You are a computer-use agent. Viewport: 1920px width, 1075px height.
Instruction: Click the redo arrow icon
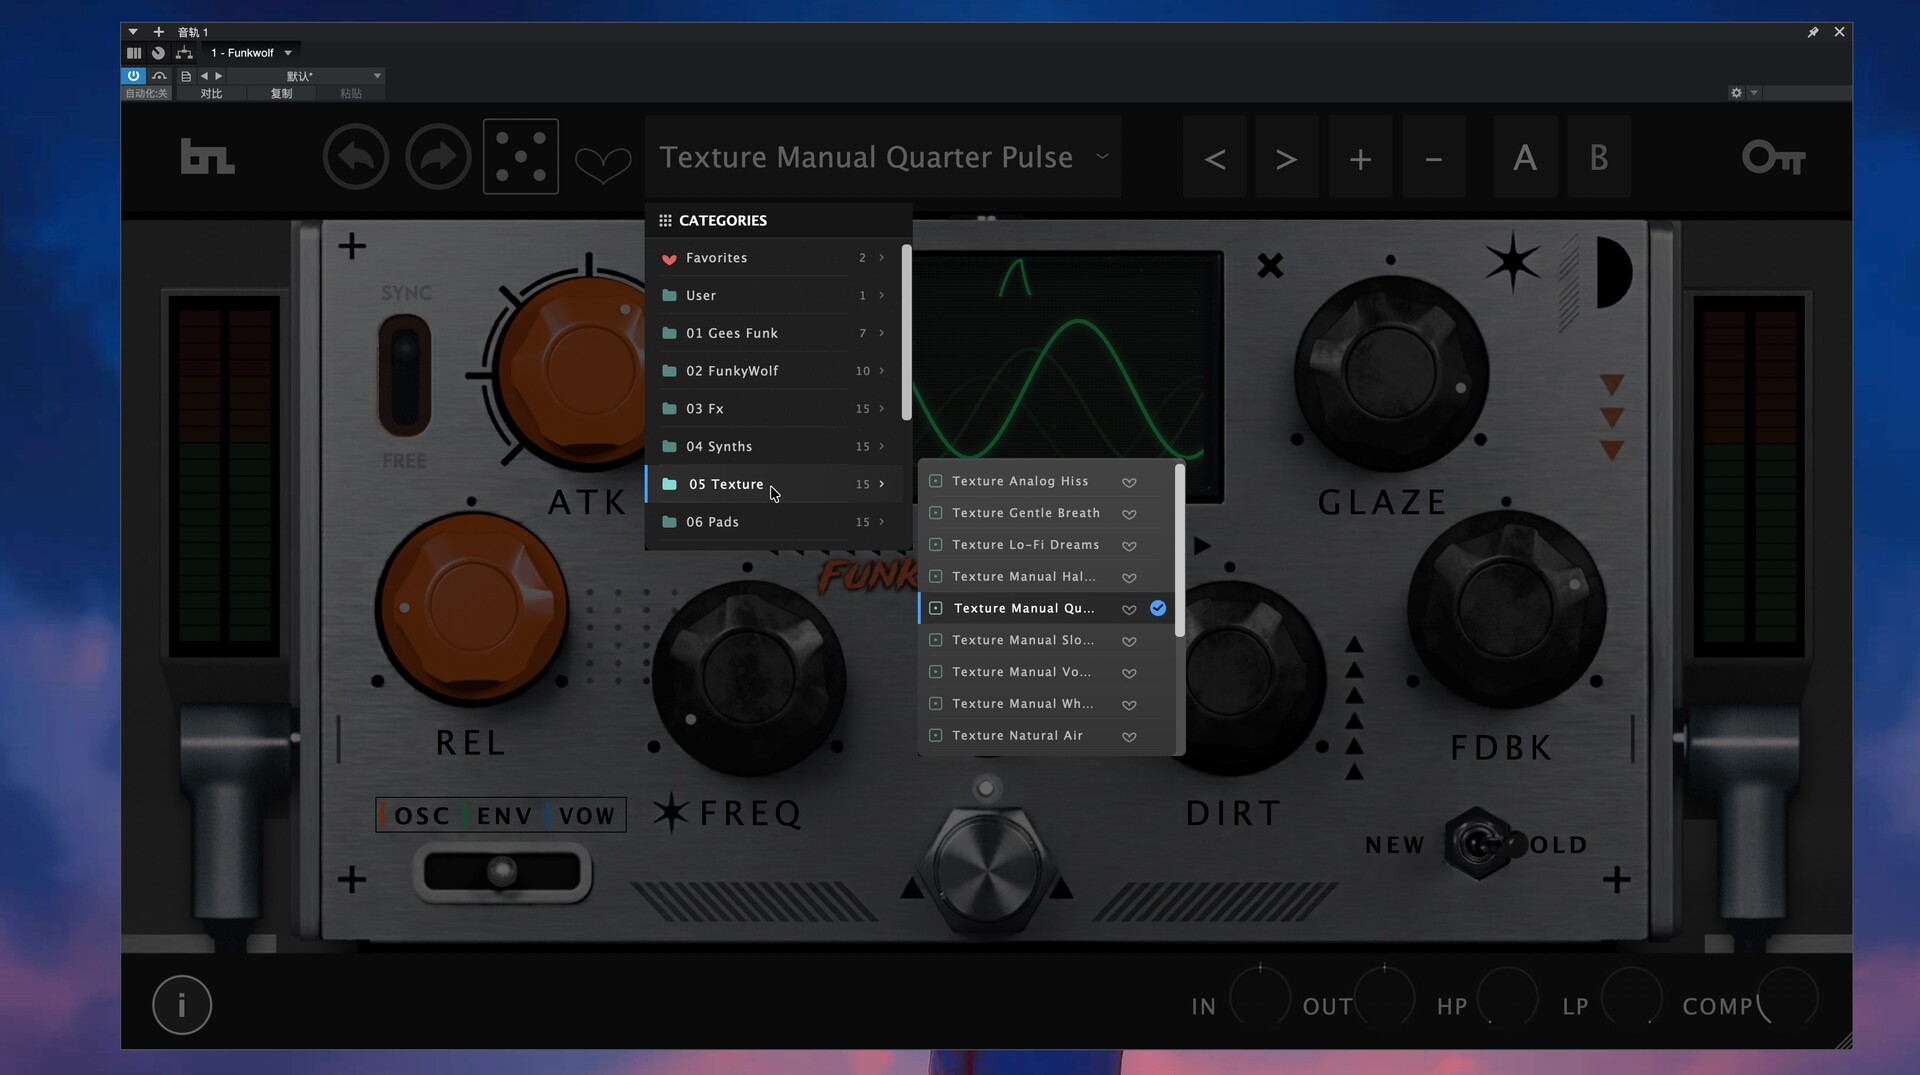438,157
